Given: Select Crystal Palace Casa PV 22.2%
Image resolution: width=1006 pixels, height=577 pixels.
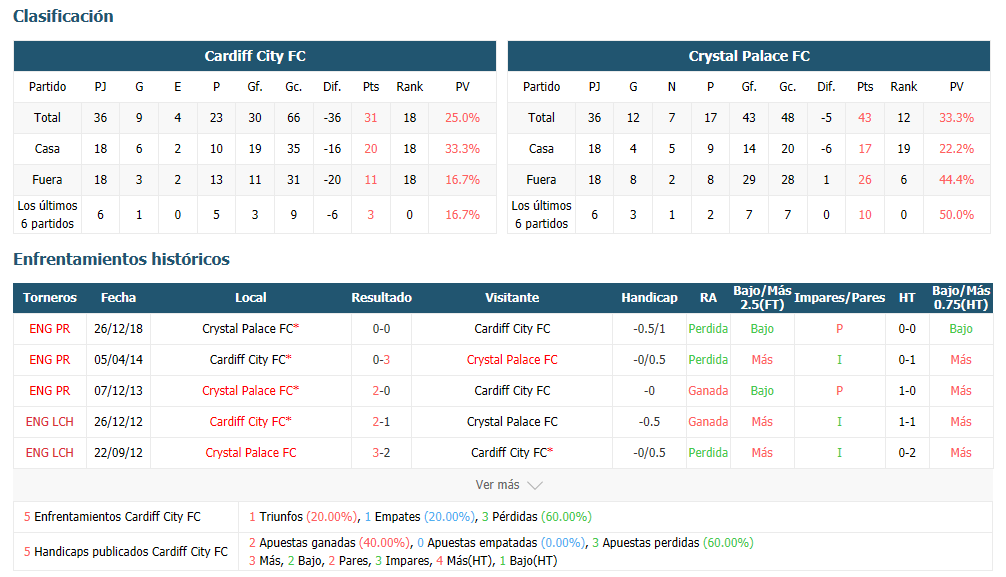Looking at the screenshot, I should 956,149.
